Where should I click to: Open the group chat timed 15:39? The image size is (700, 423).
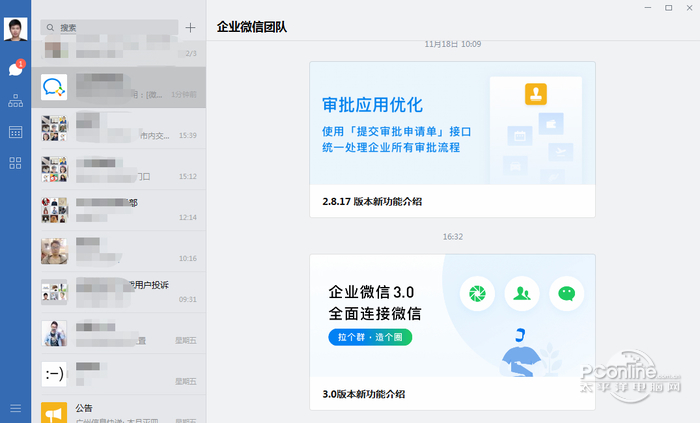(x=119, y=128)
